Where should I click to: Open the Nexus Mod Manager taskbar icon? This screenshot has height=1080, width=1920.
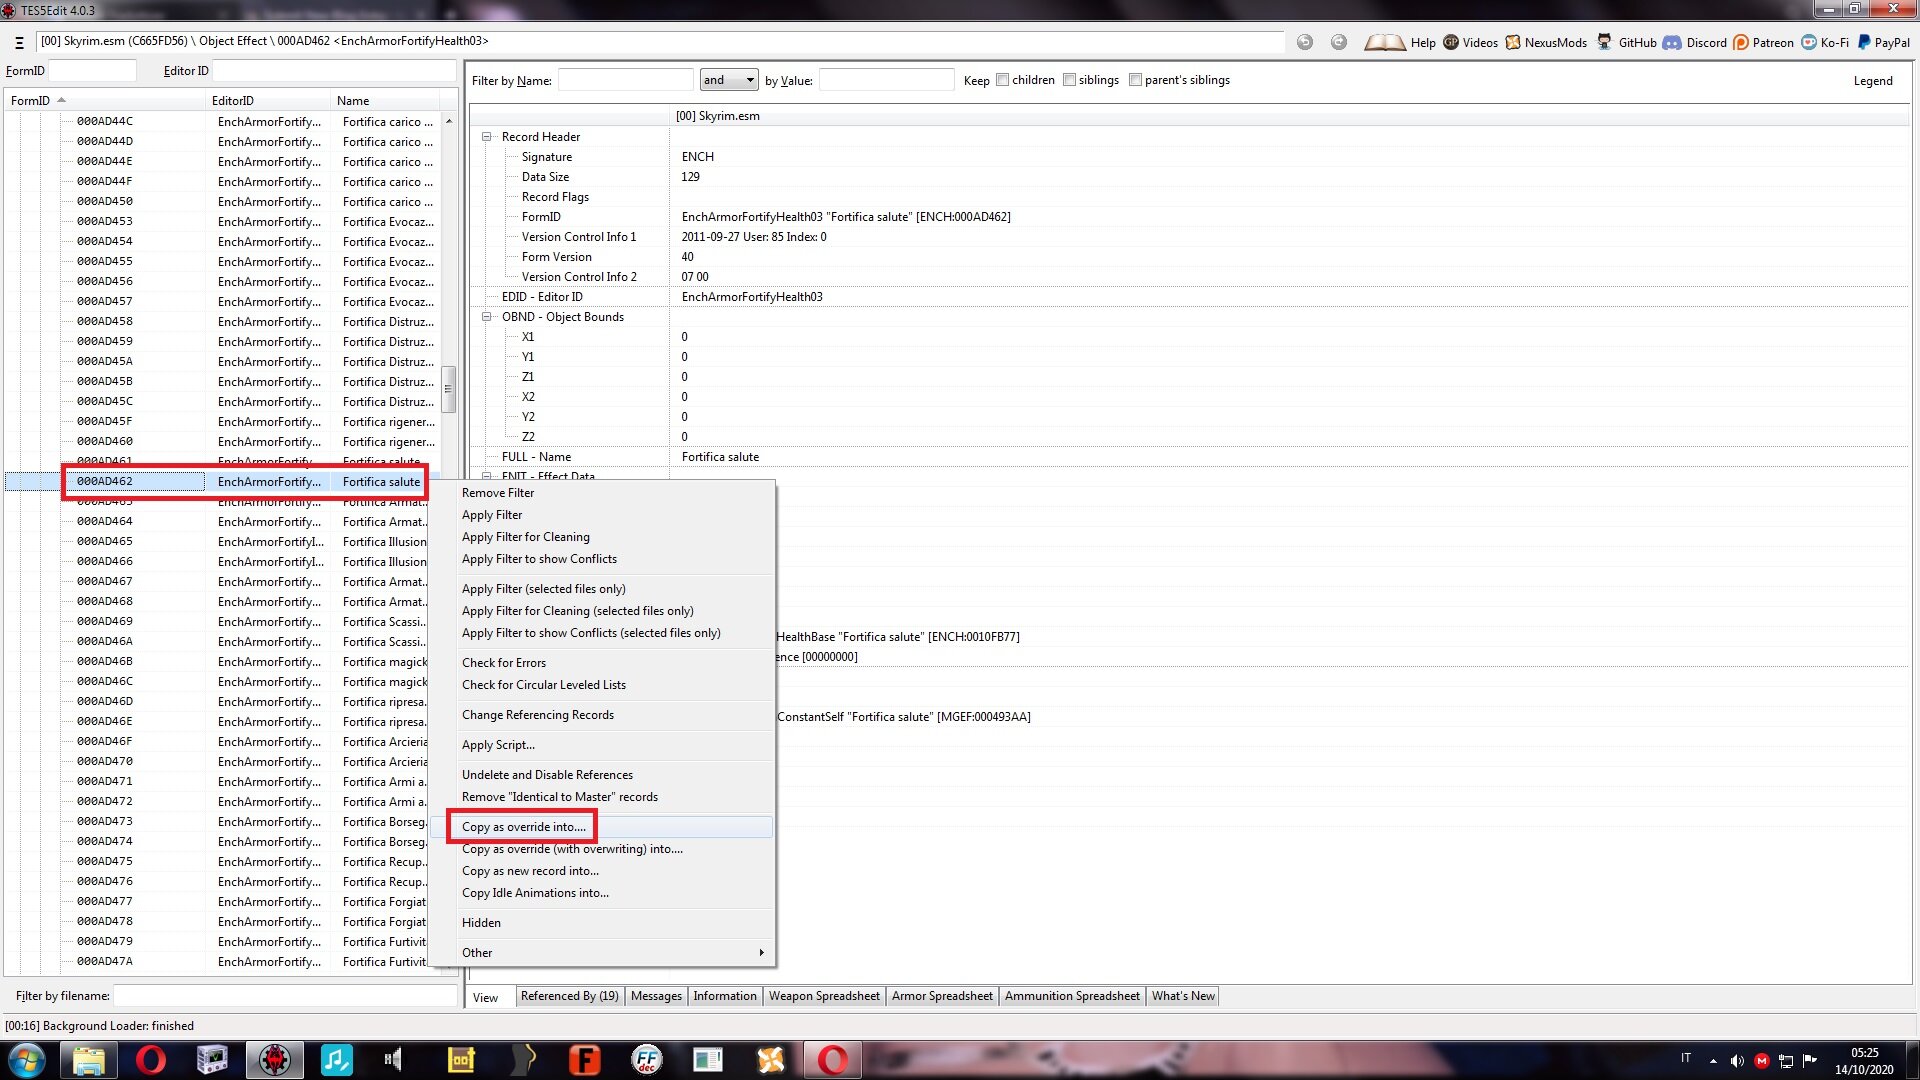point(771,1060)
